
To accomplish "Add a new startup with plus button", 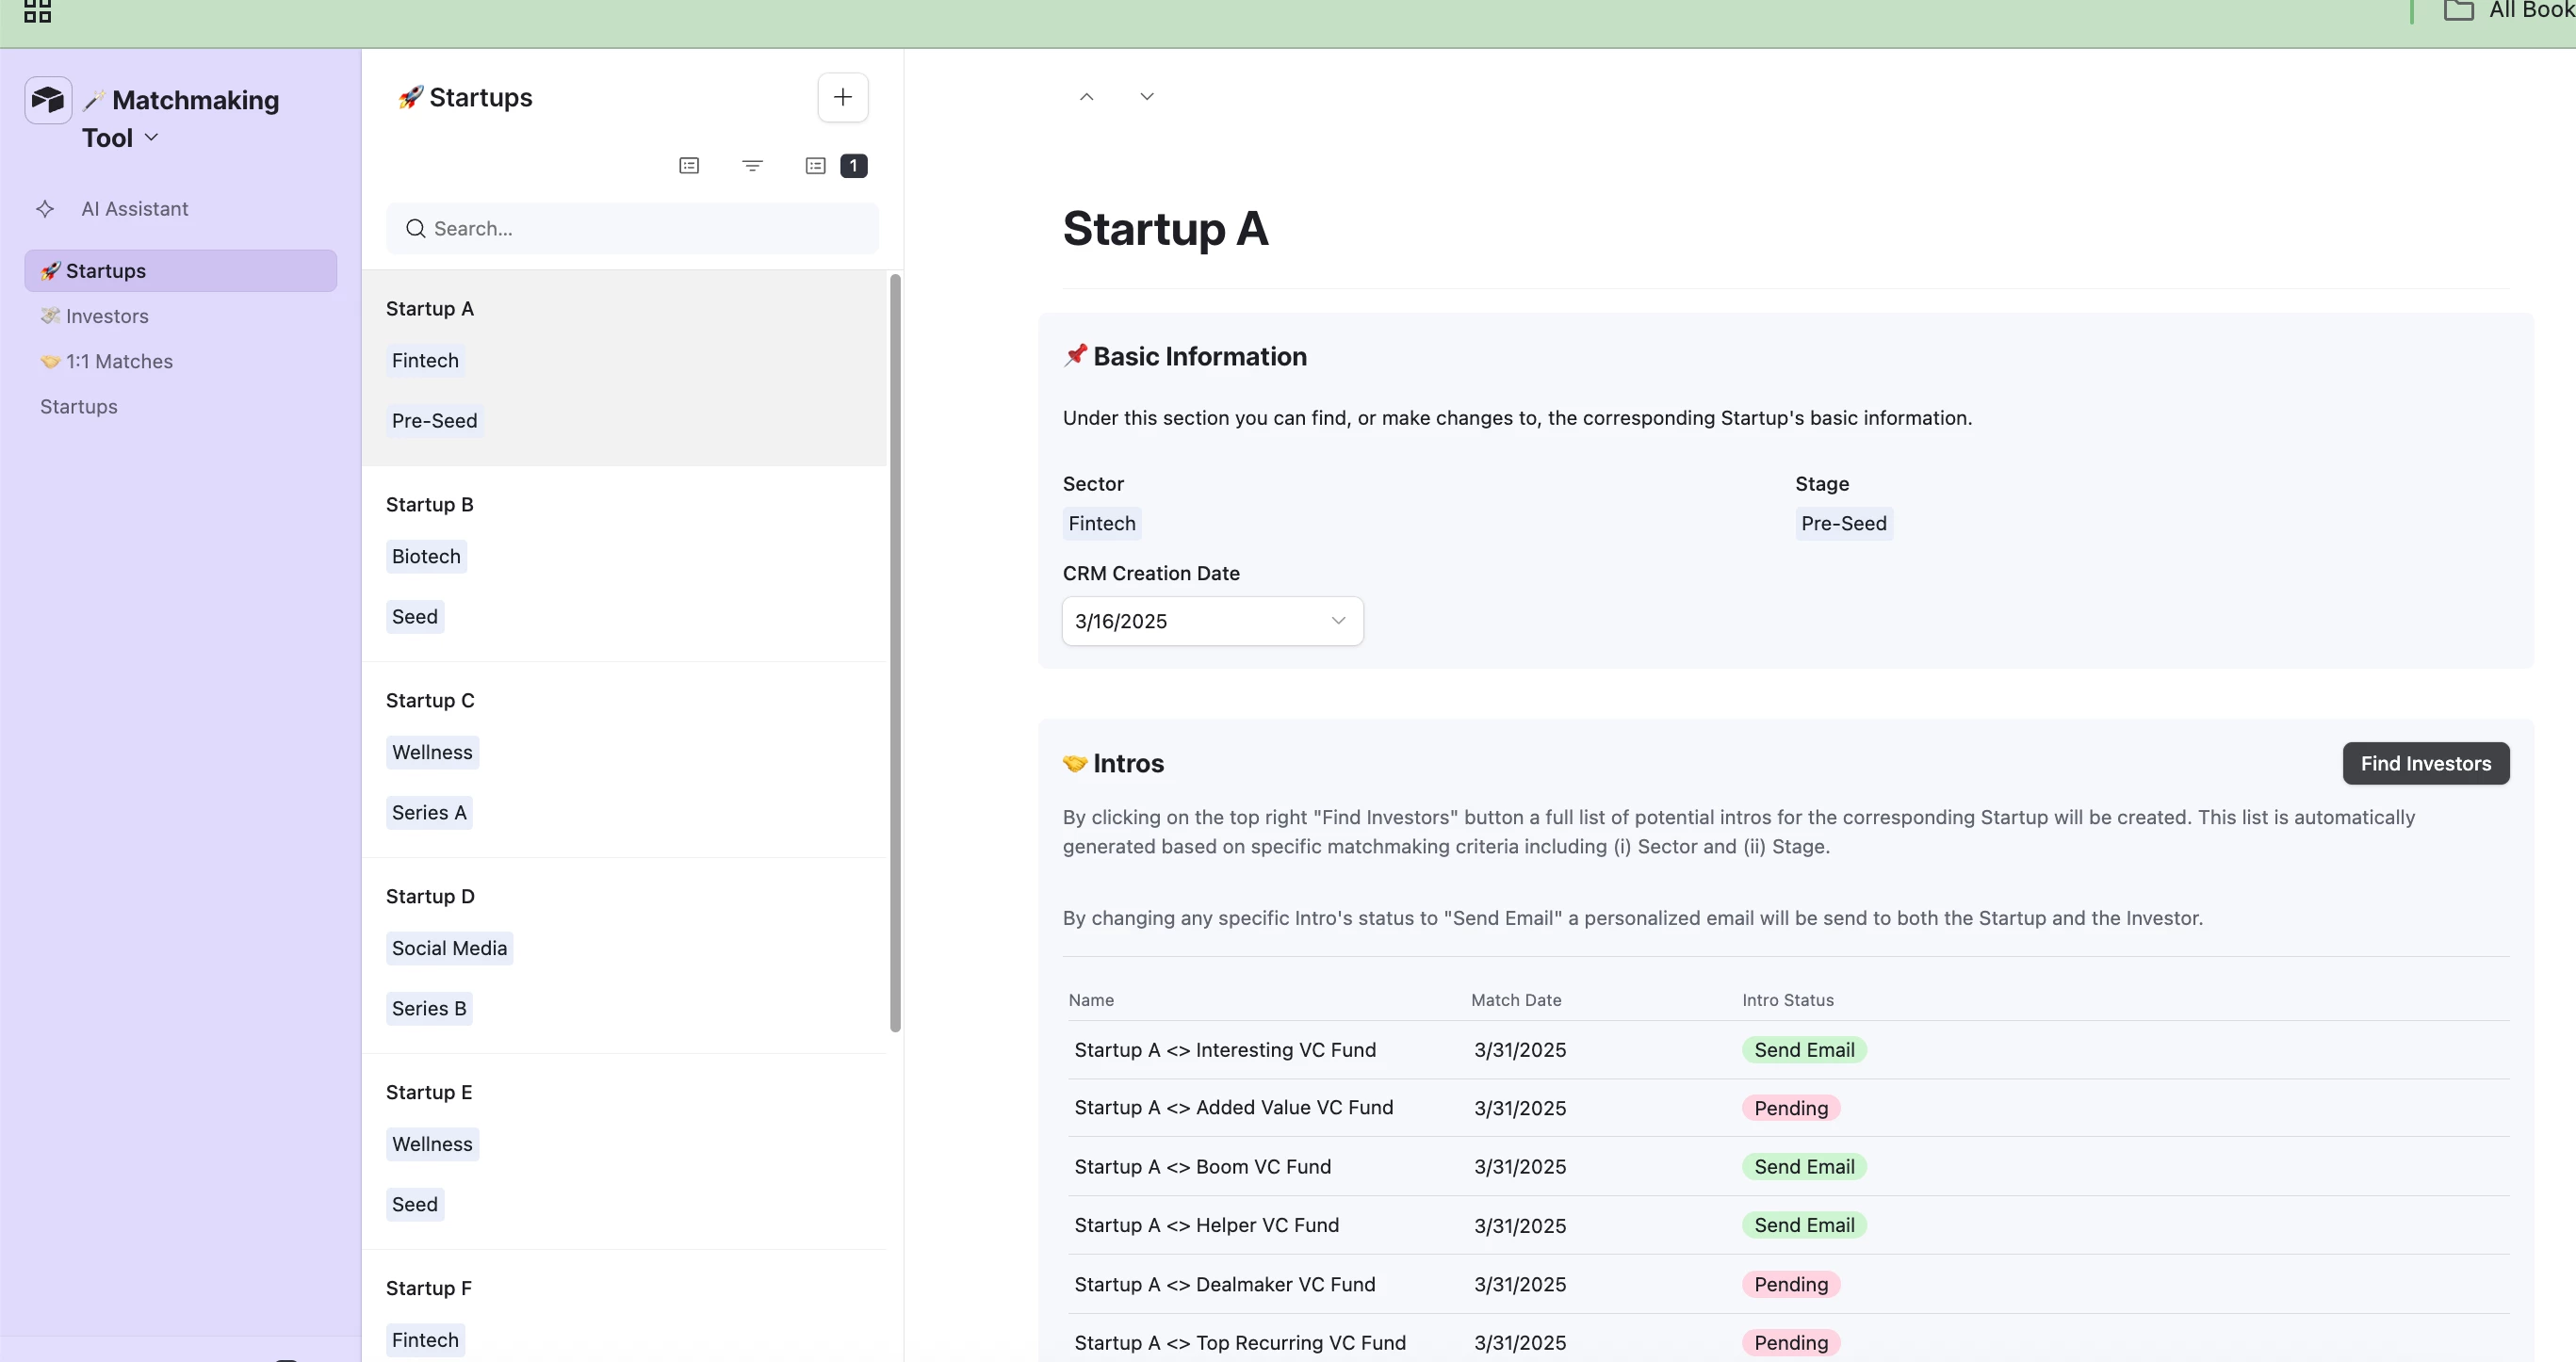I will coord(843,97).
